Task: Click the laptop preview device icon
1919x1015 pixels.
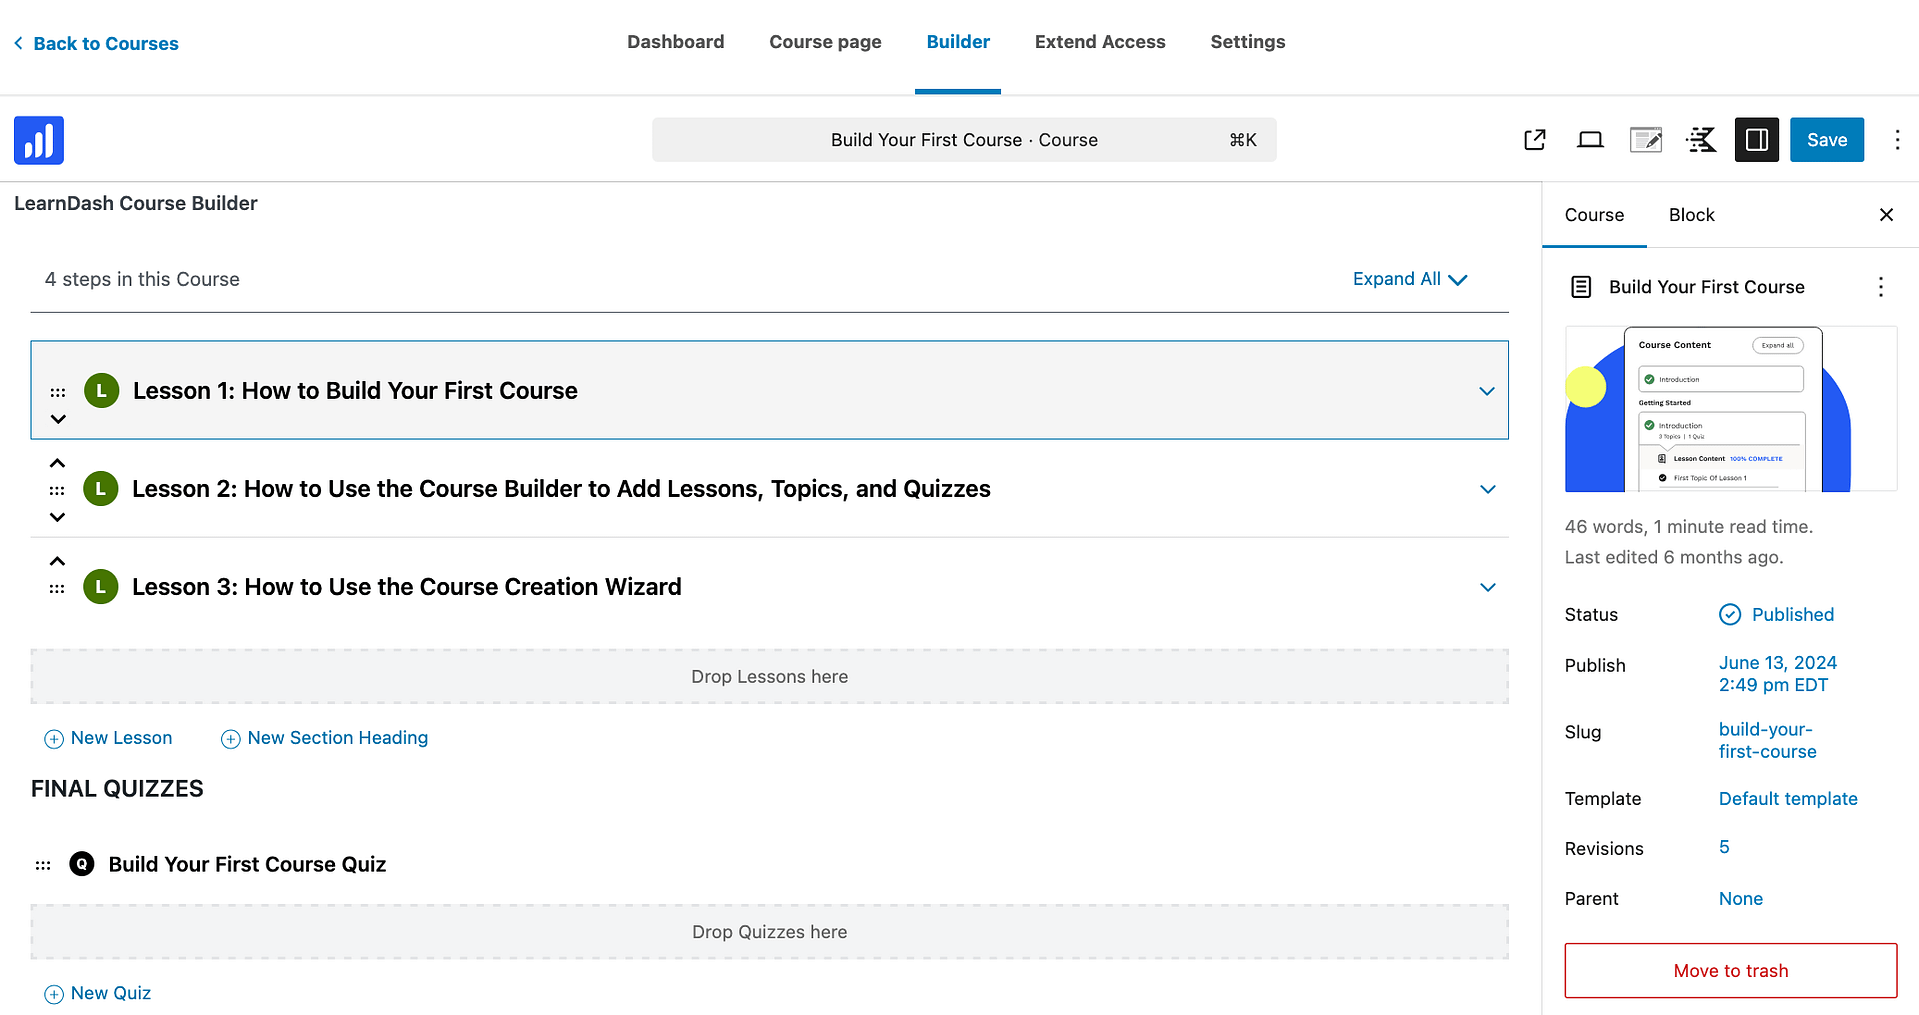Action: pyautogui.click(x=1590, y=140)
